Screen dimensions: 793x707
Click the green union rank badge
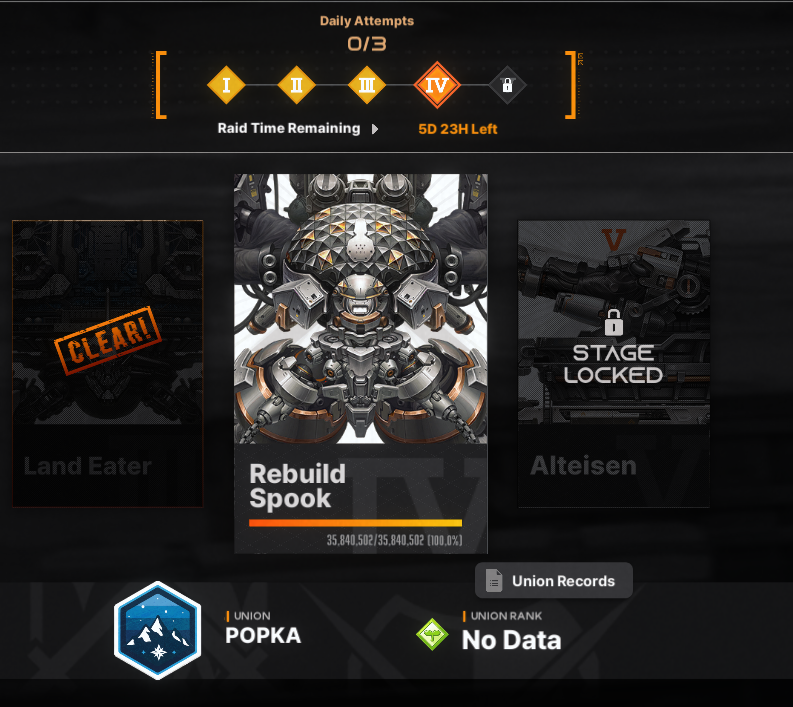tap(432, 634)
